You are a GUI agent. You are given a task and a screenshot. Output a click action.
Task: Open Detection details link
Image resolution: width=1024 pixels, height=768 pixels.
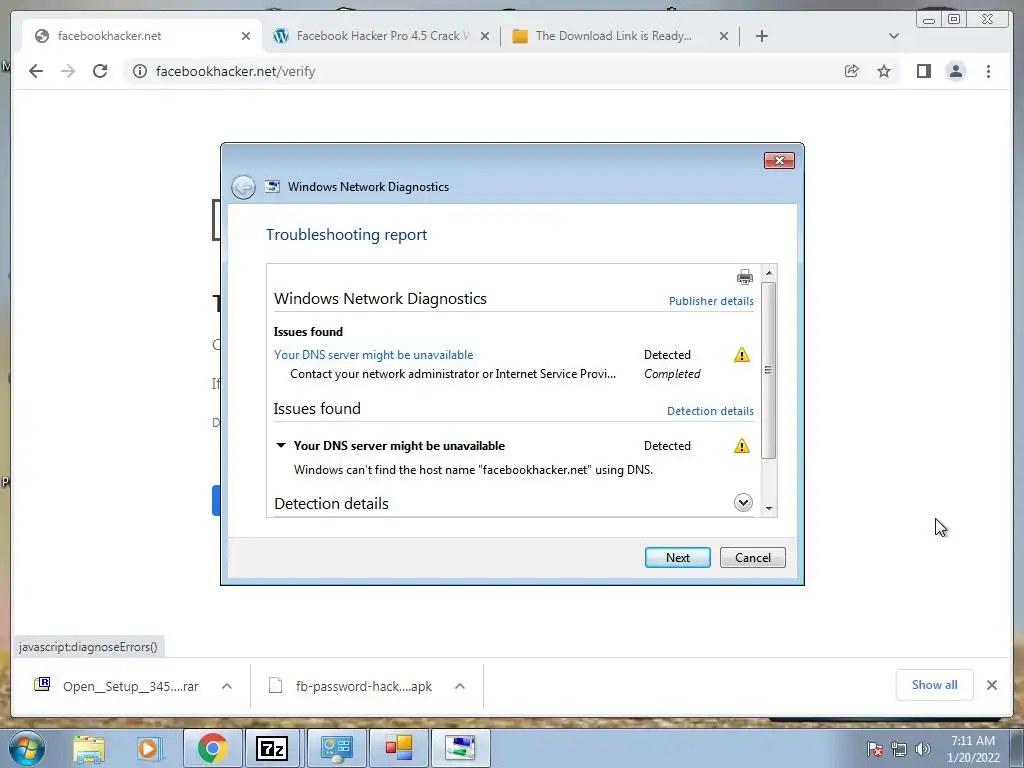(x=710, y=411)
